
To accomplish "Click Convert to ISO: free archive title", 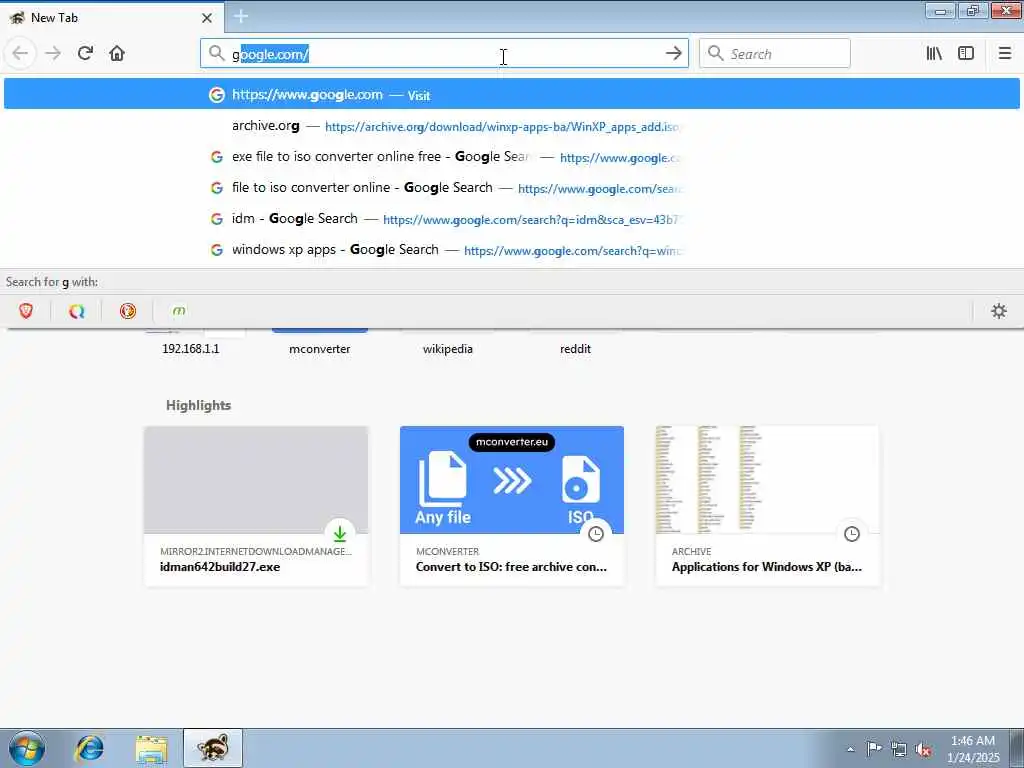I will (x=511, y=567).
